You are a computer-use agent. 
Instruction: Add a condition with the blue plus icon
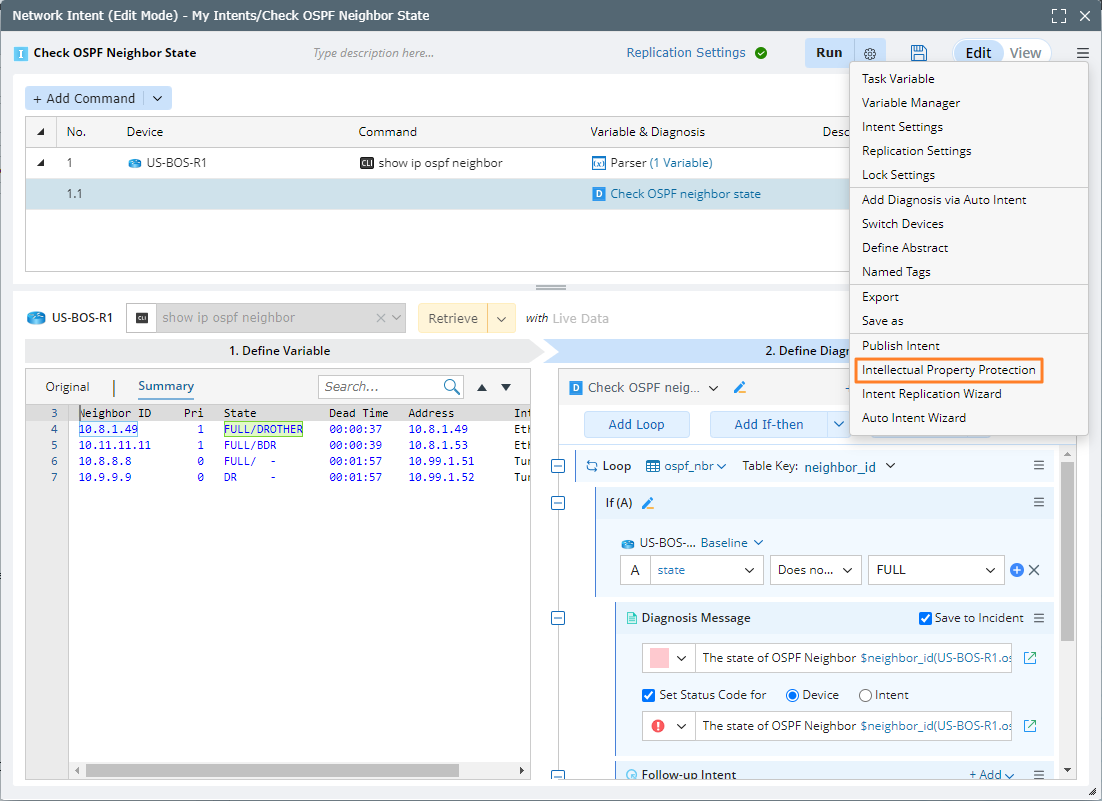(1017, 570)
